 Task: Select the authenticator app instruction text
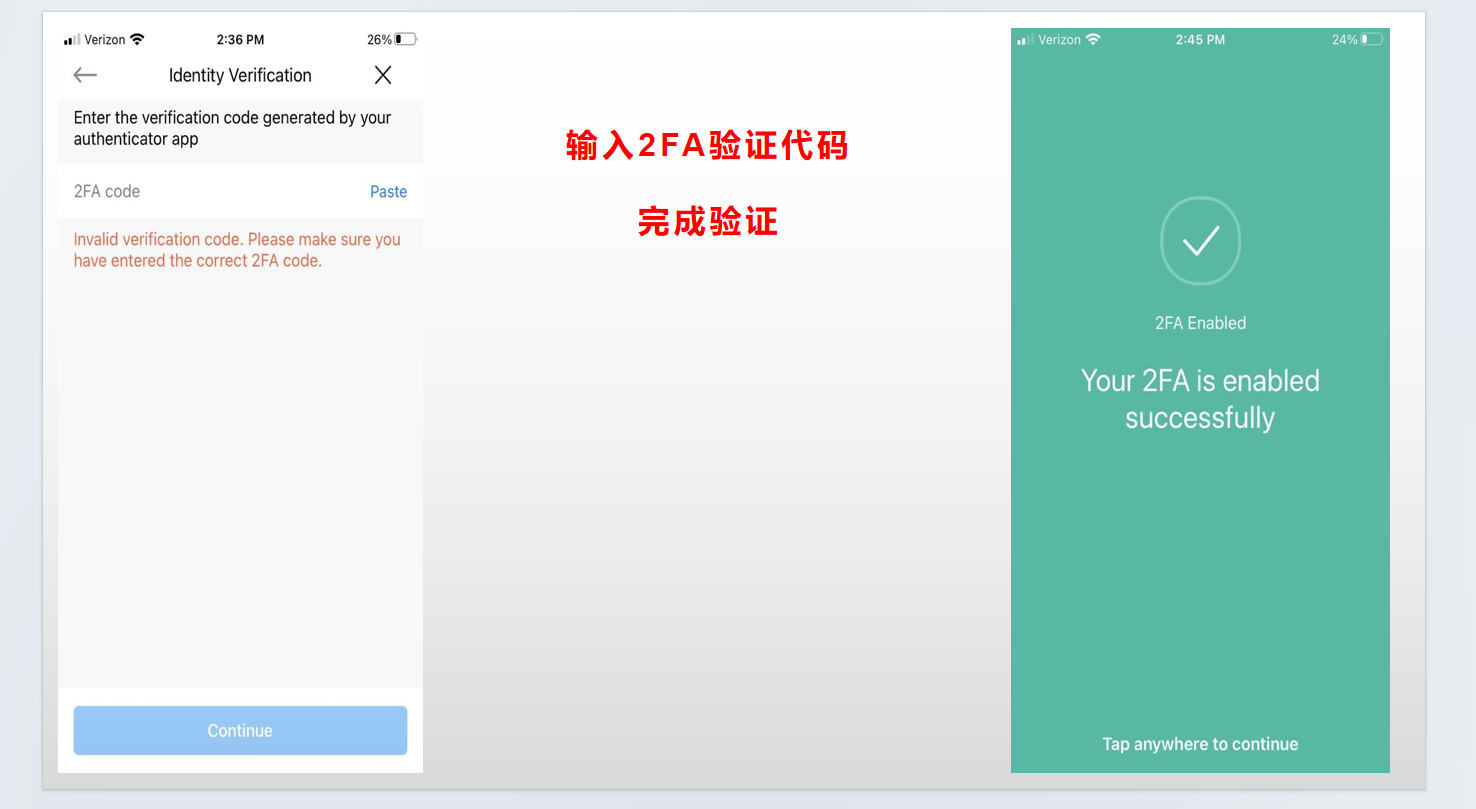coord(234,128)
